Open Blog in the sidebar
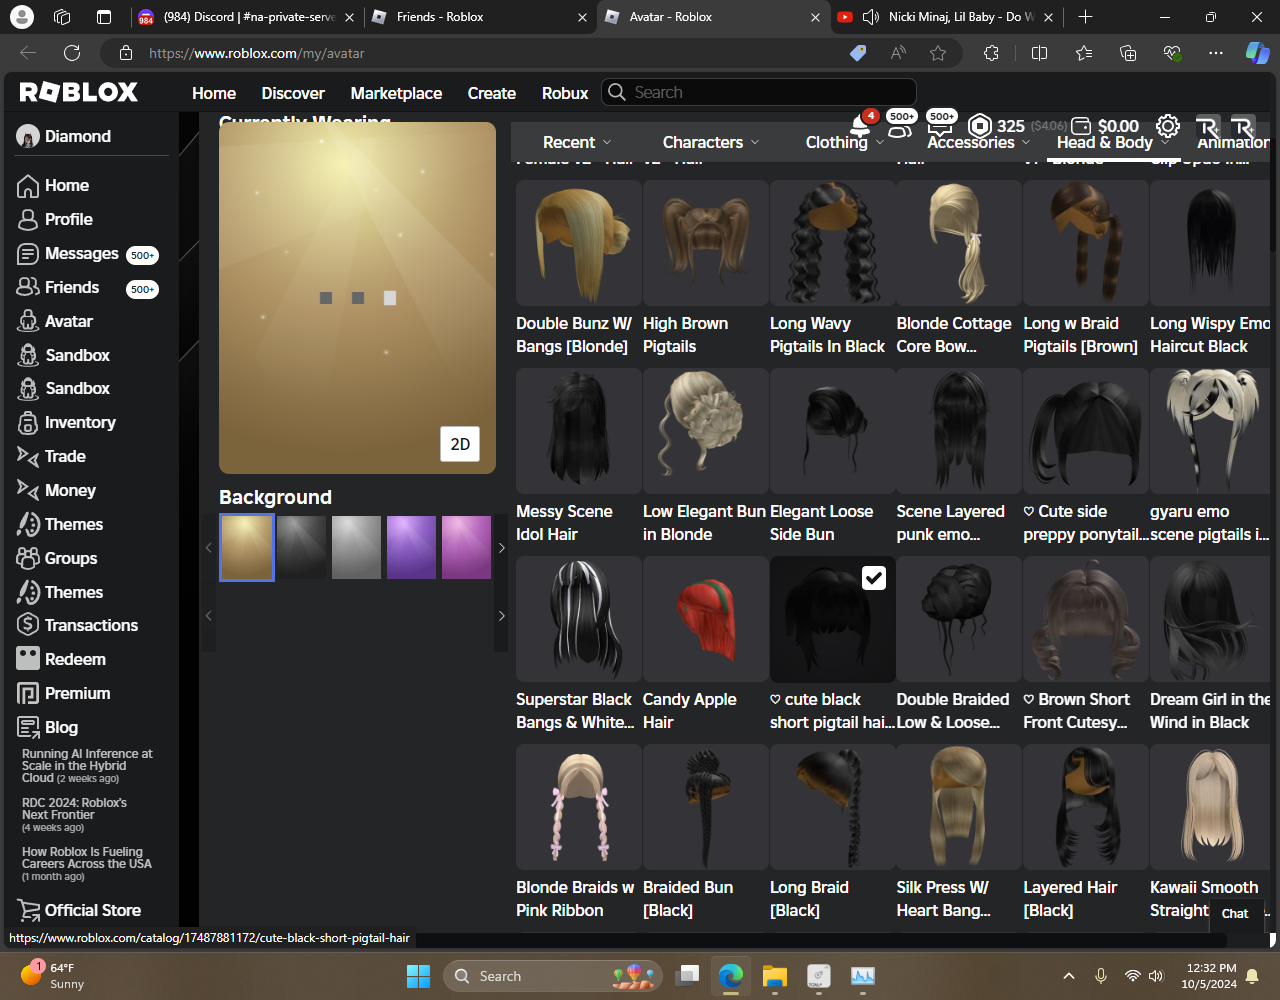This screenshot has height=1000, width=1280. [x=47, y=728]
